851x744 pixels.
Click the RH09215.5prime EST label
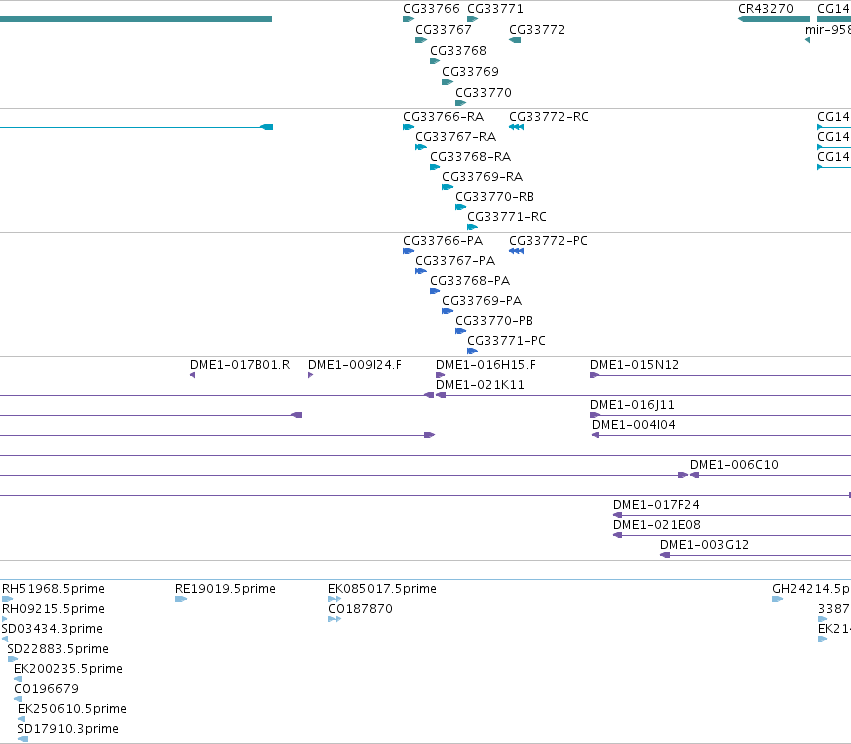click(x=53, y=609)
